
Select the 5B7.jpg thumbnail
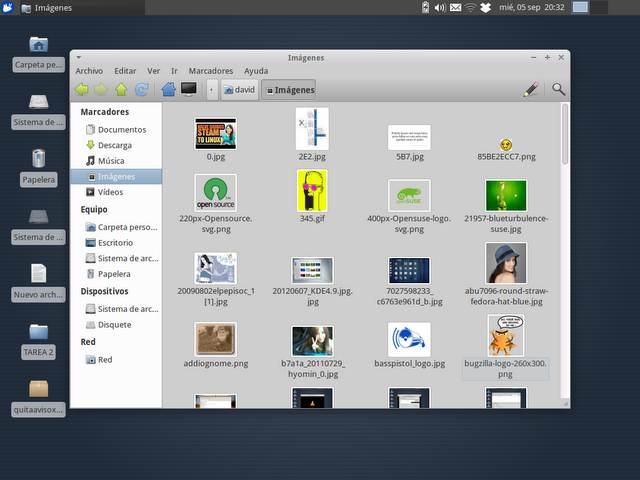tap(409, 138)
